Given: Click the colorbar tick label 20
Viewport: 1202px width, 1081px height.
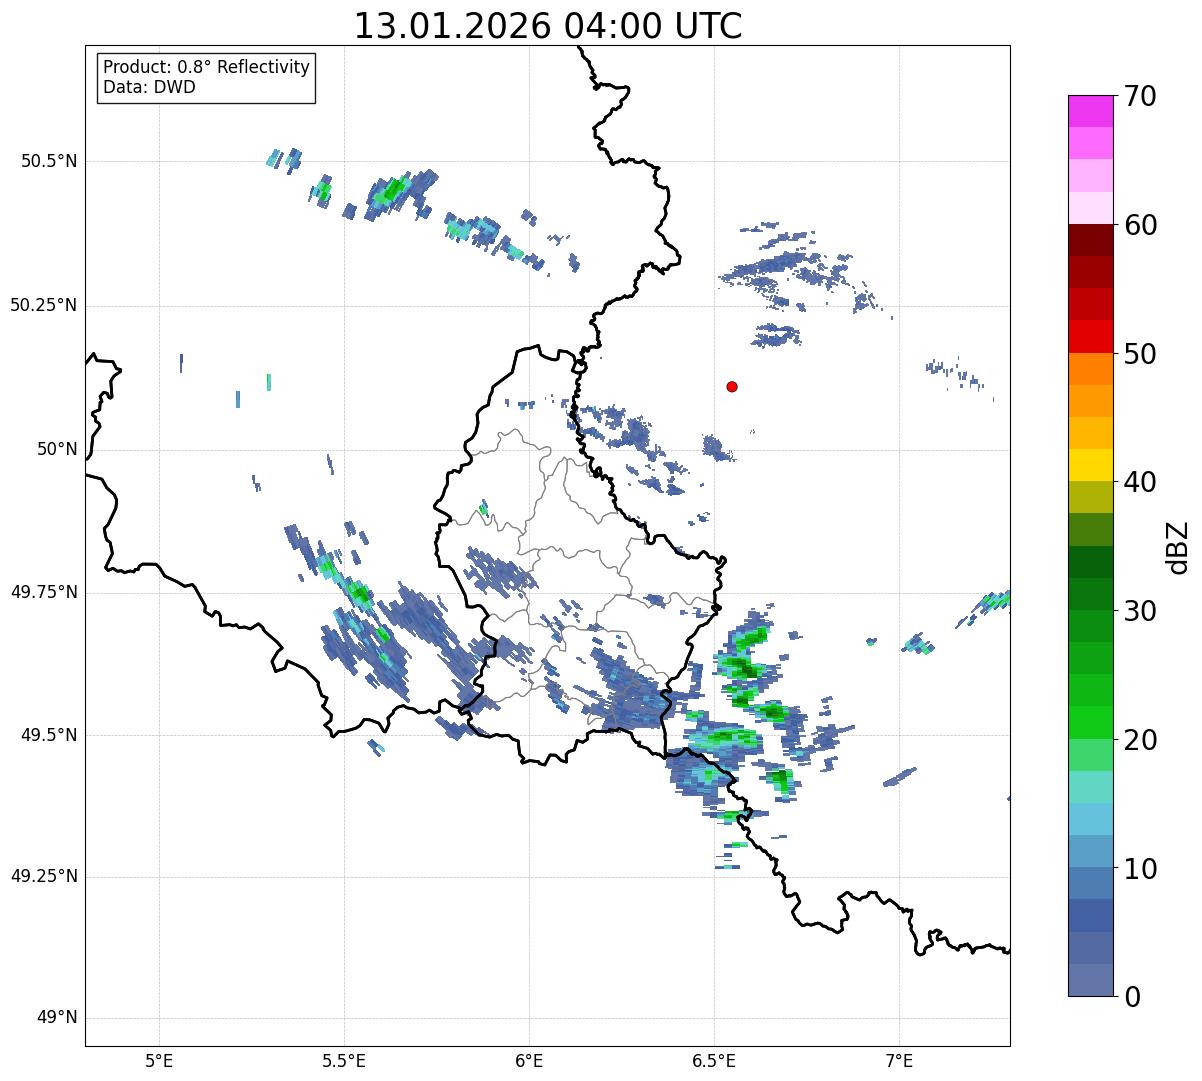Looking at the screenshot, I should [1139, 740].
